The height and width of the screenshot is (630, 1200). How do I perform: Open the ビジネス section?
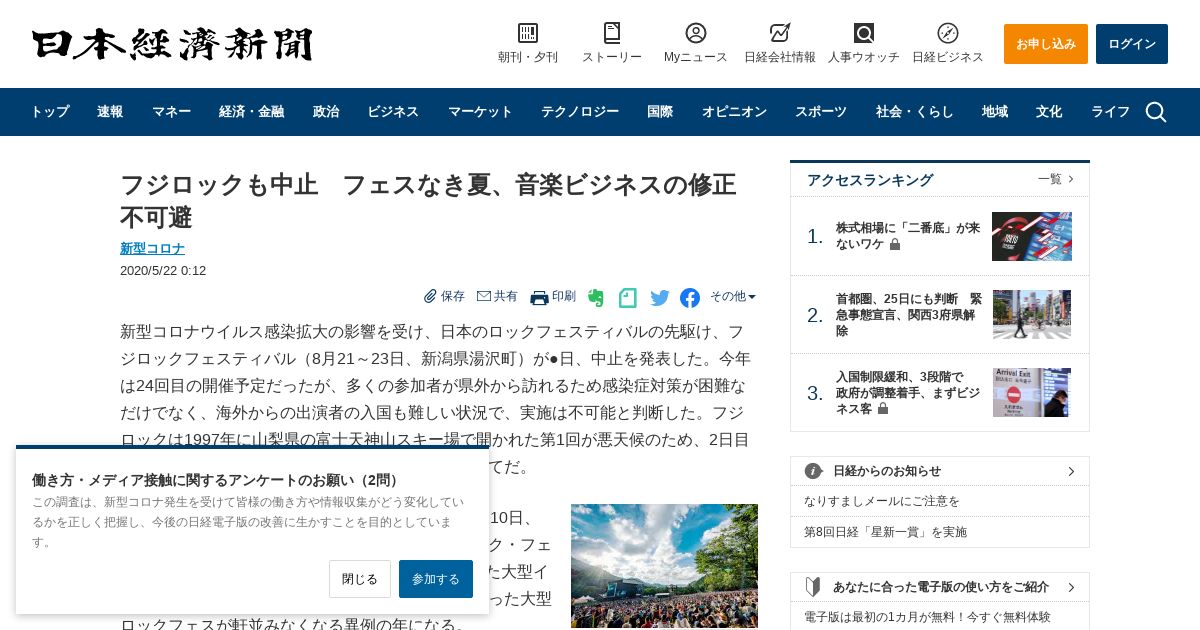[x=393, y=112]
